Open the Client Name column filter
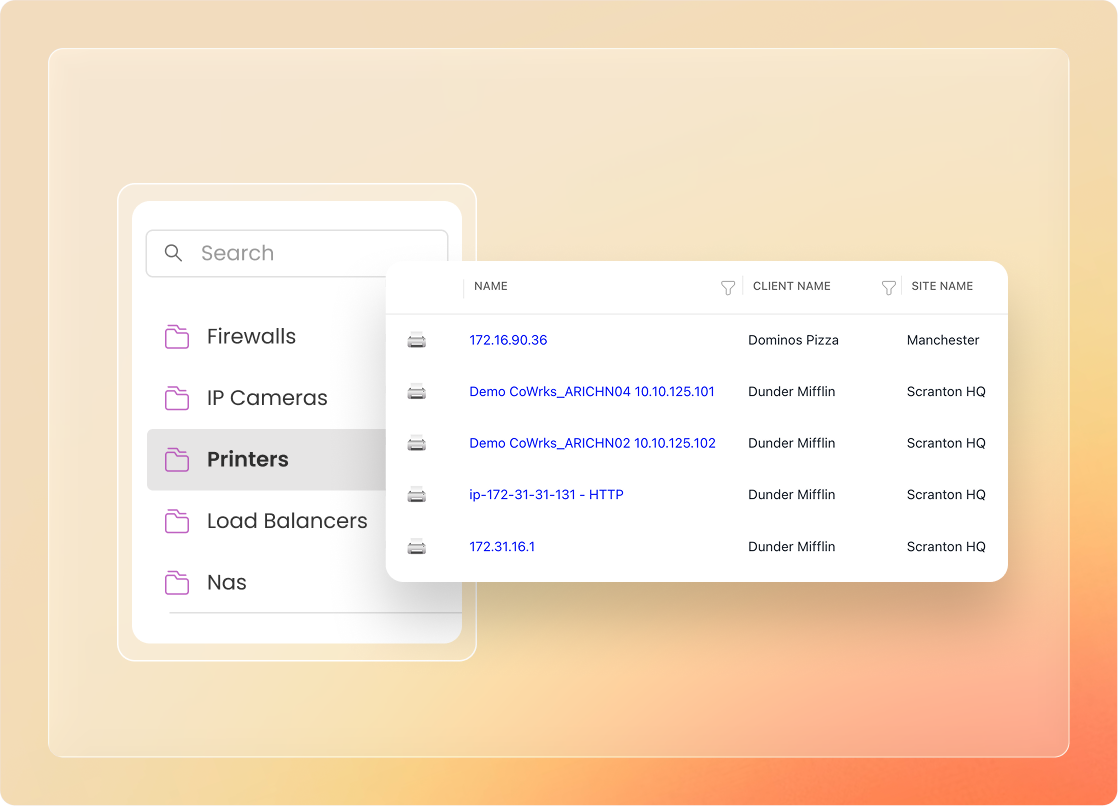Screen dimensions: 1118x806 pos(888,287)
